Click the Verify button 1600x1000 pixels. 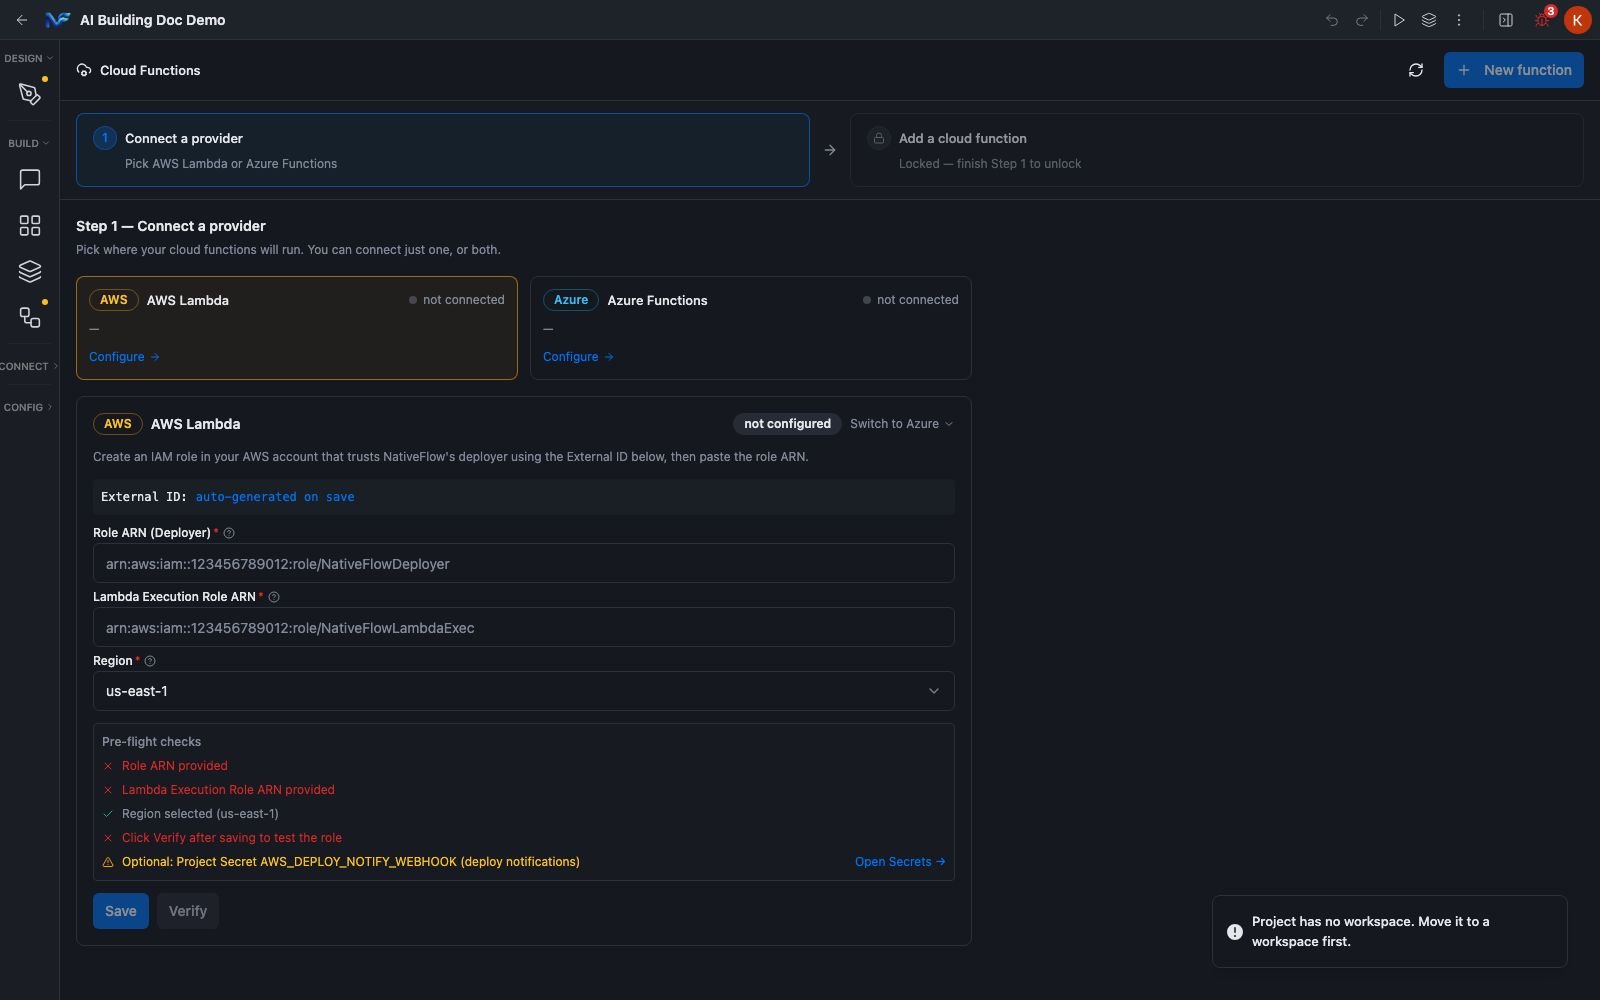click(x=188, y=911)
